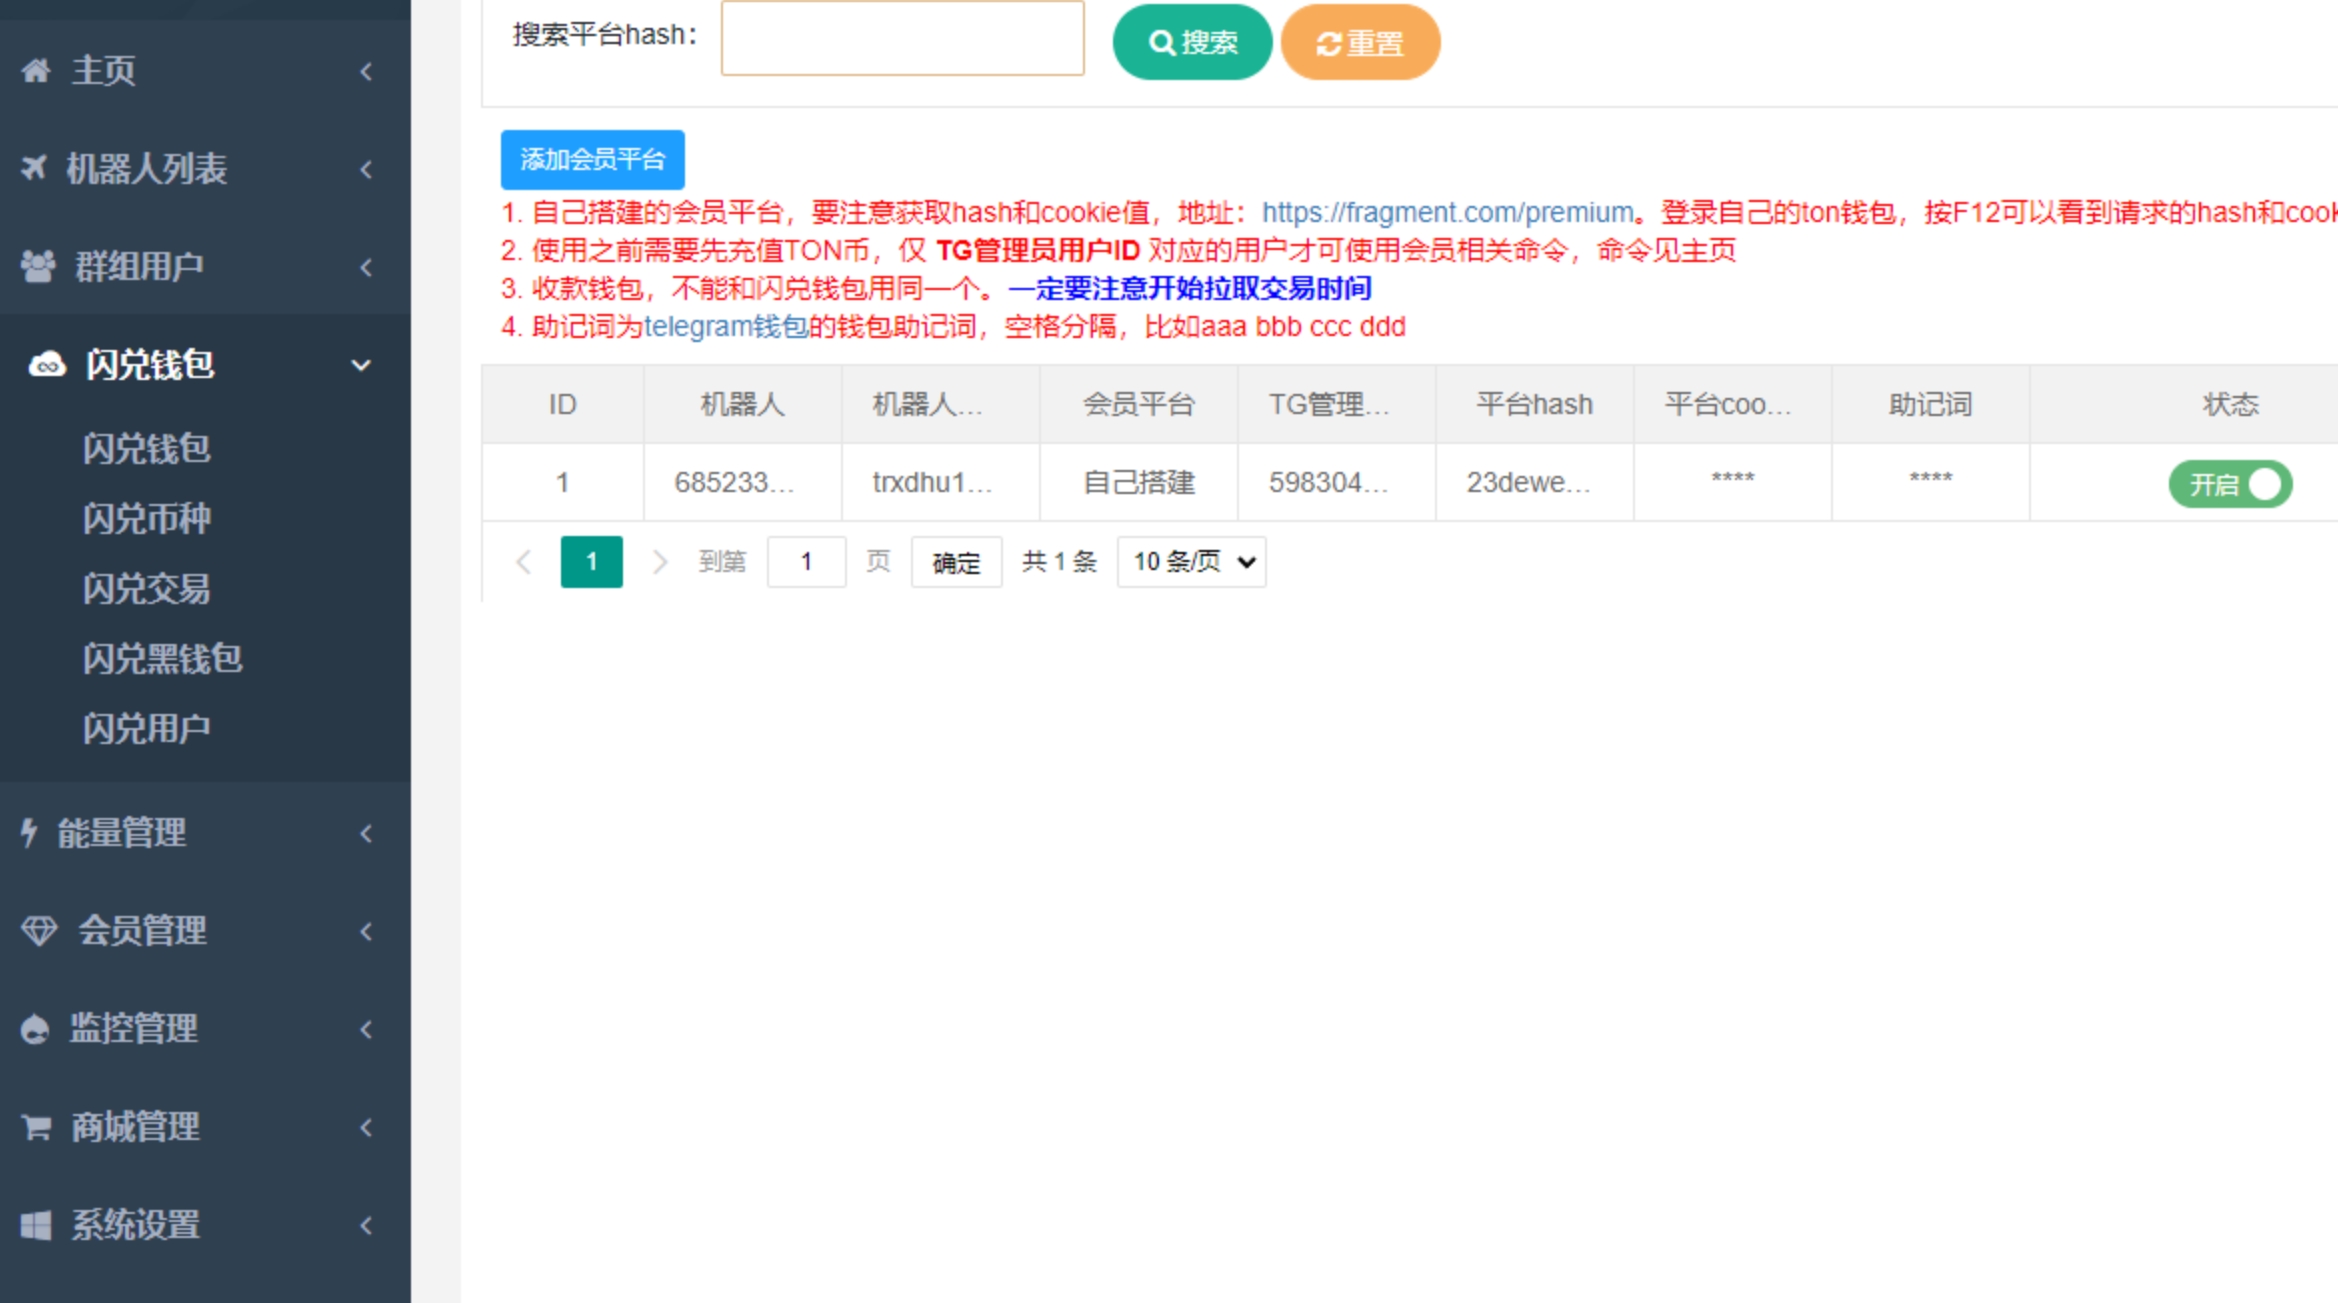Click the green 搜索 search button
The height and width of the screenshot is (1303, 2338).
coord(1191,42)
